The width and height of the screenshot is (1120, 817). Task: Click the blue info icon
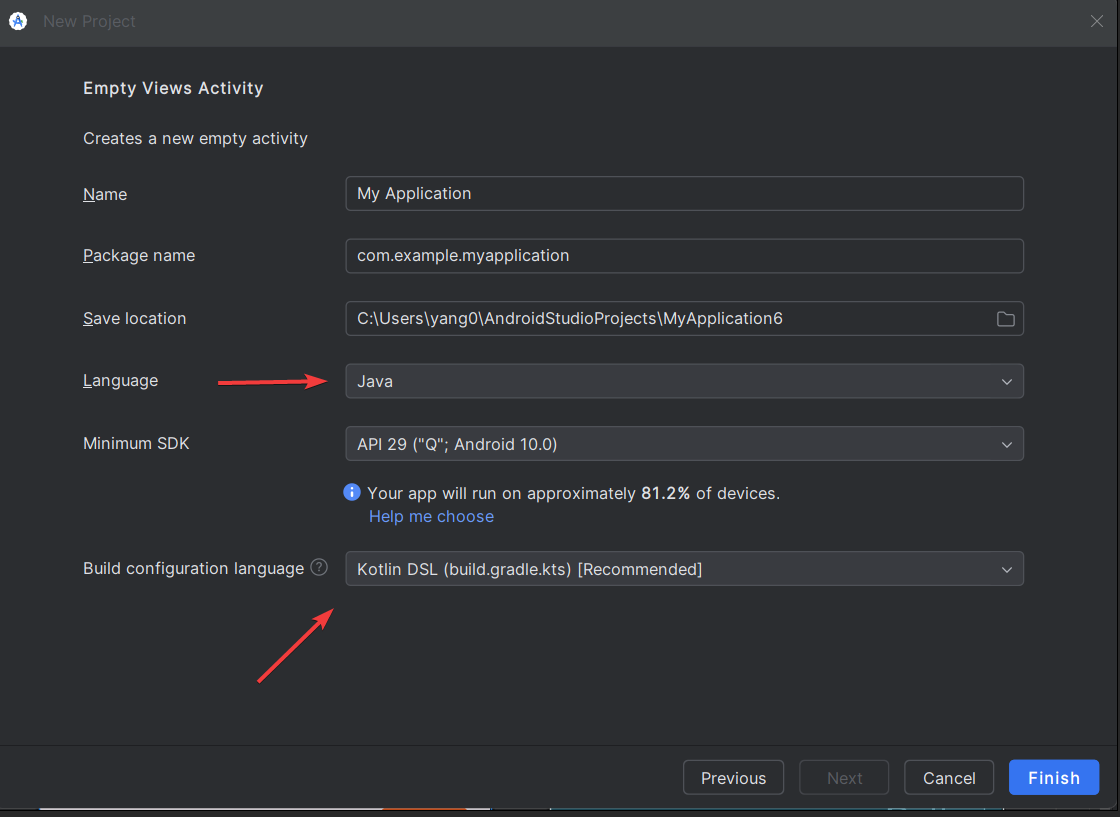click(x=351, y=492)
